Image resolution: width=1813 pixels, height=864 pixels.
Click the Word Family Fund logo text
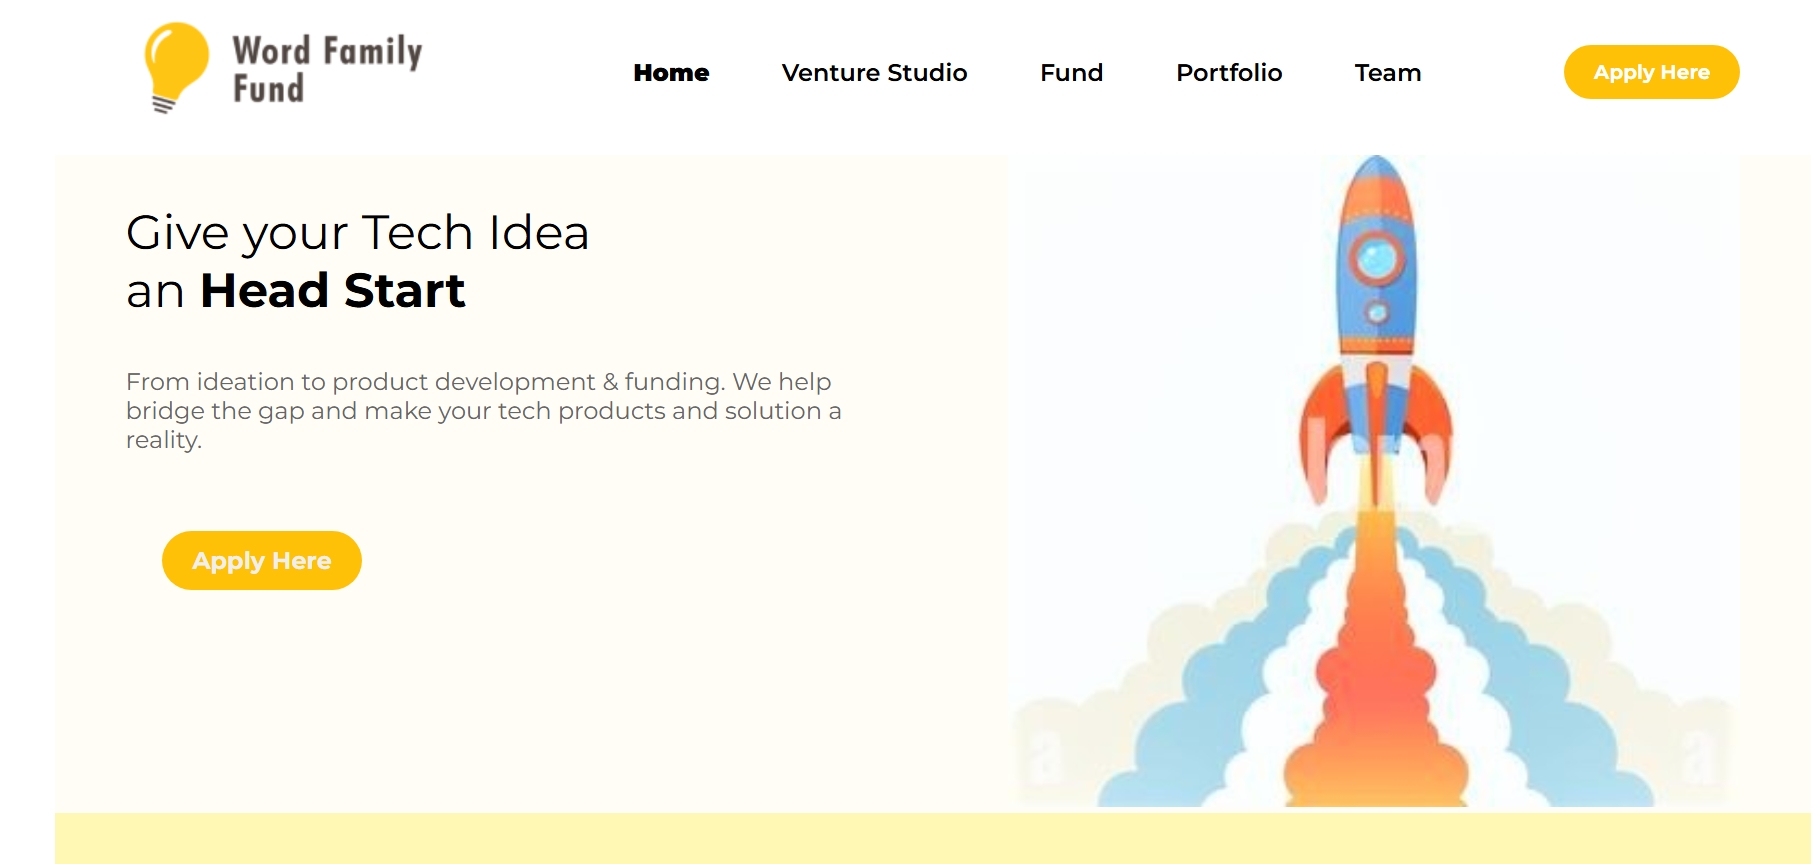[327, 69]
